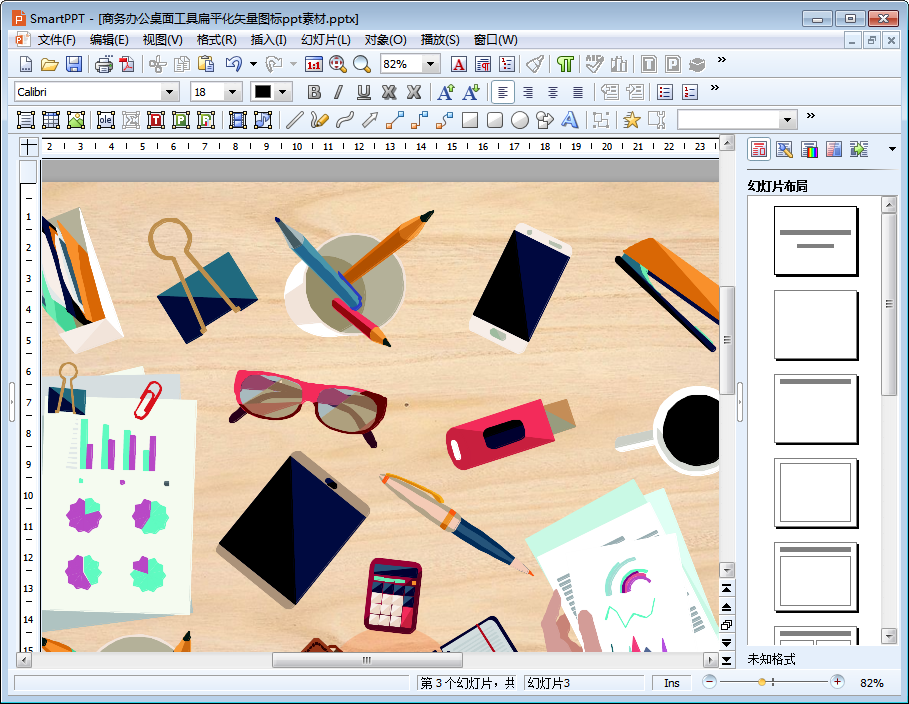Click the Paste clipboard icon
The width and height of the screenshot is (909, 704).
tap(206, 64)
